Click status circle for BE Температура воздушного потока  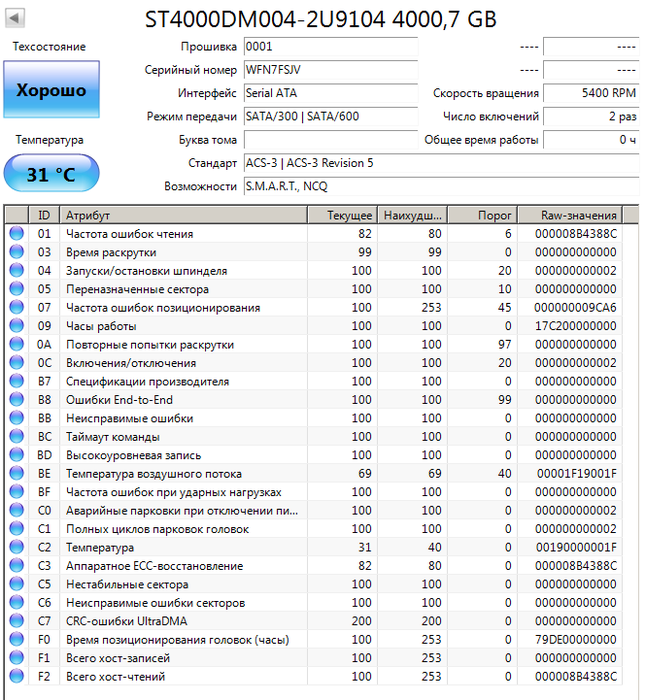tap(17, 473)
